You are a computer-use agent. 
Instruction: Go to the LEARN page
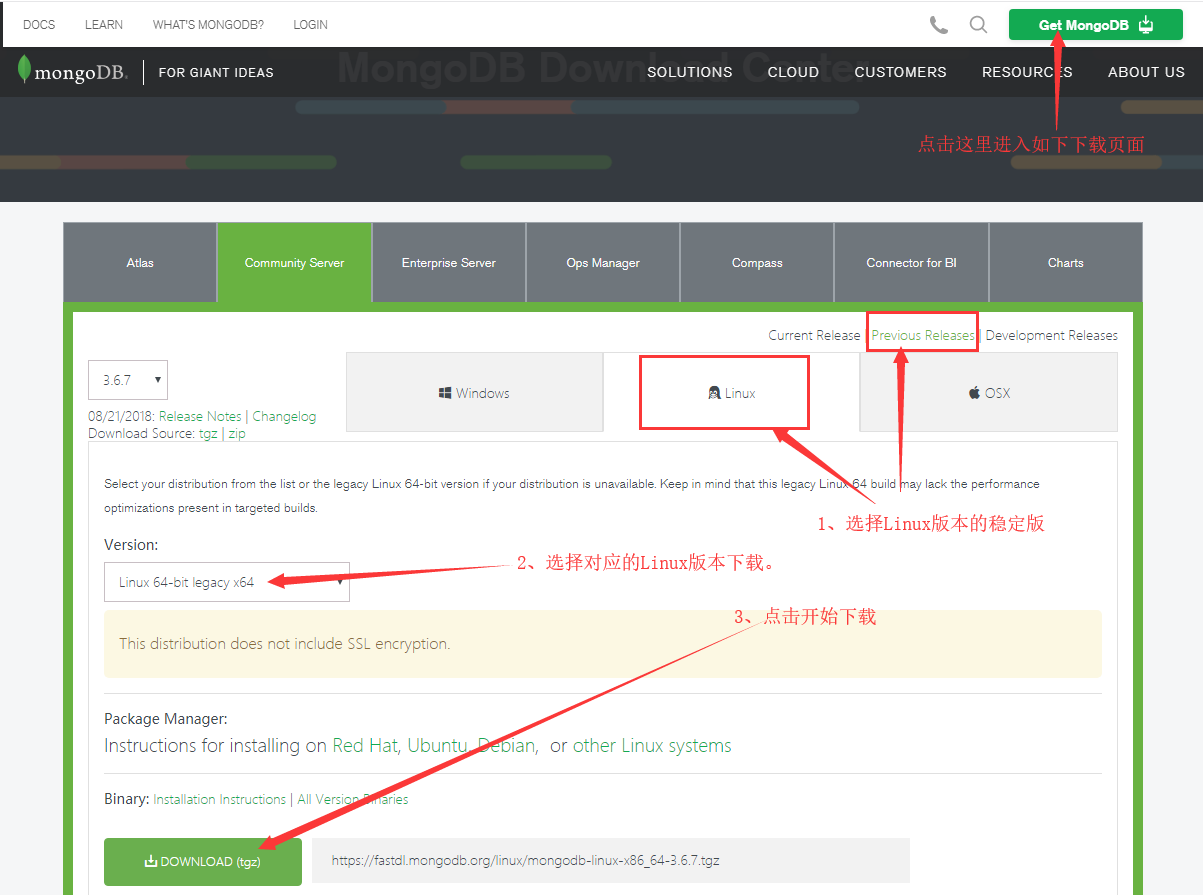pyautogui.click(x=104, y=25)
